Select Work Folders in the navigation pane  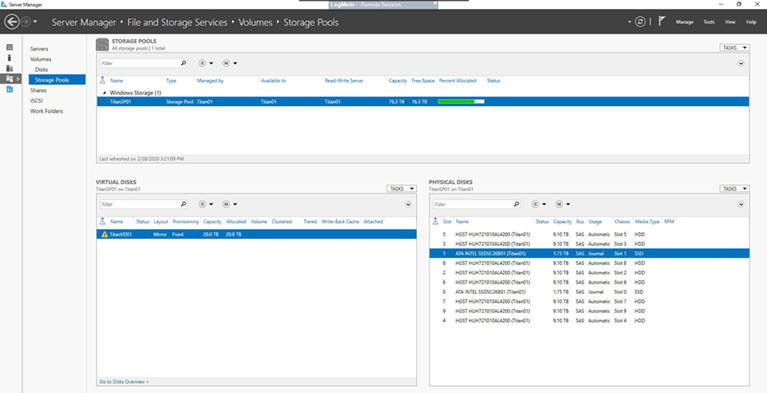point(46,111)
